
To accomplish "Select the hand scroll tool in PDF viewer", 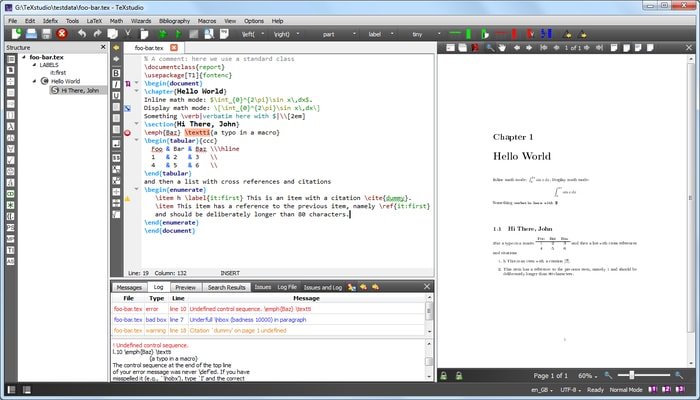I will coord(502,48).
